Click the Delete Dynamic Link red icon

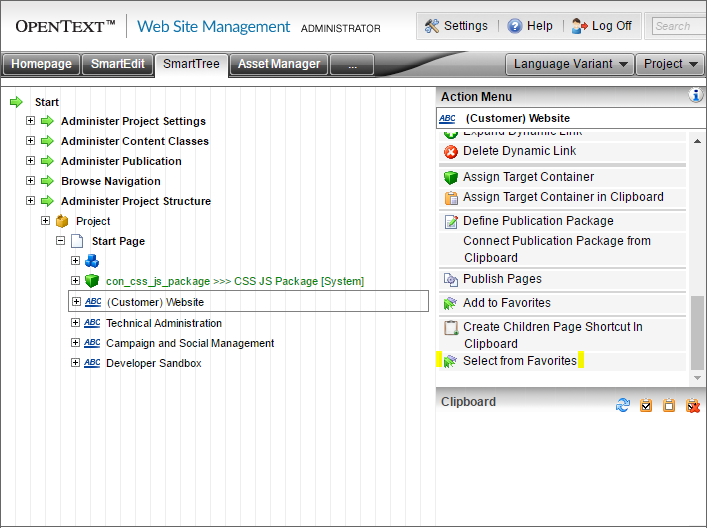coord(450,152)
